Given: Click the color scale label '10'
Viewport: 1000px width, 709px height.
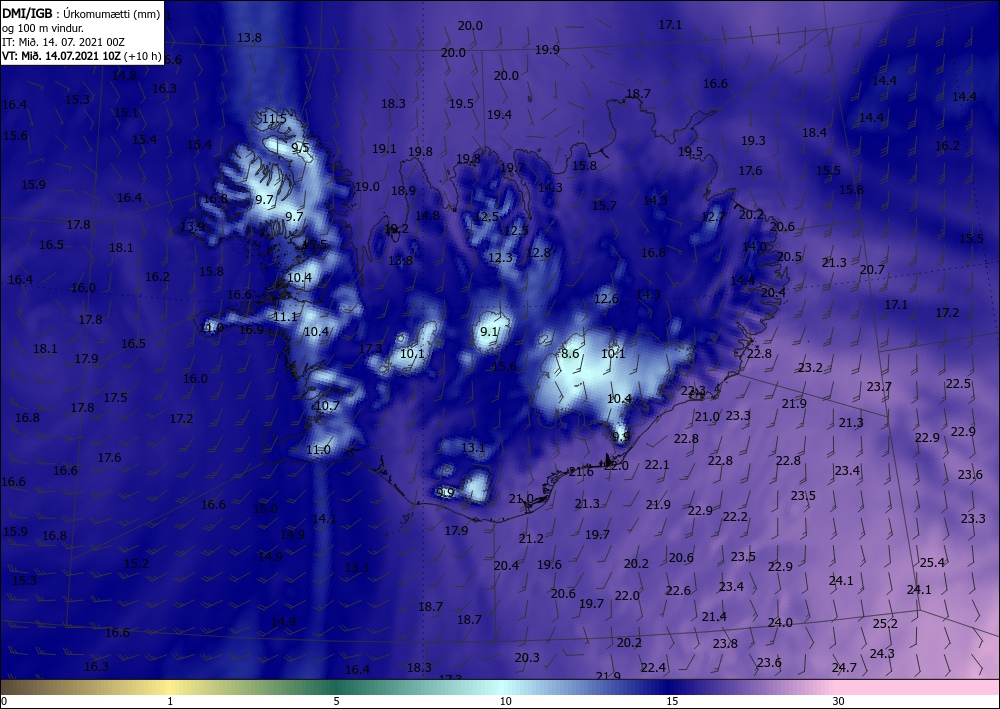Looking at the screenshot, I should pos(506,701).
